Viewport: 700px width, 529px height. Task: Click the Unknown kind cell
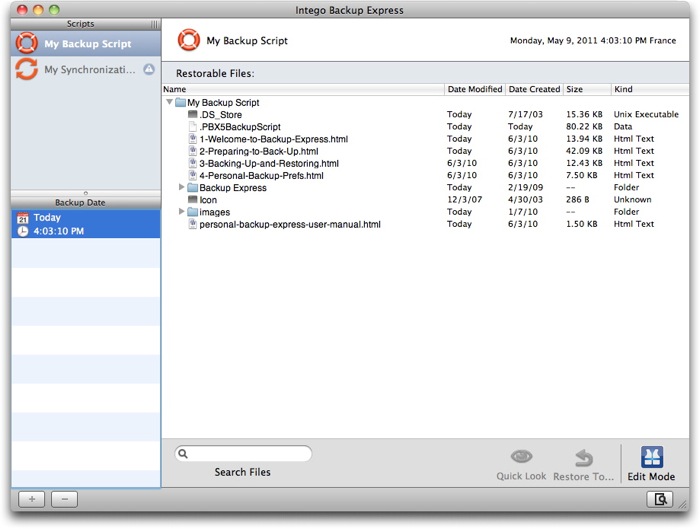pos(632,200)
